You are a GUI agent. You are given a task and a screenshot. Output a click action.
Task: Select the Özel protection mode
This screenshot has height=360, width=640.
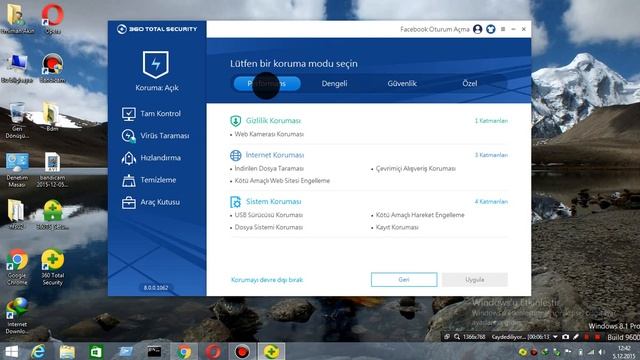[470, 84]
